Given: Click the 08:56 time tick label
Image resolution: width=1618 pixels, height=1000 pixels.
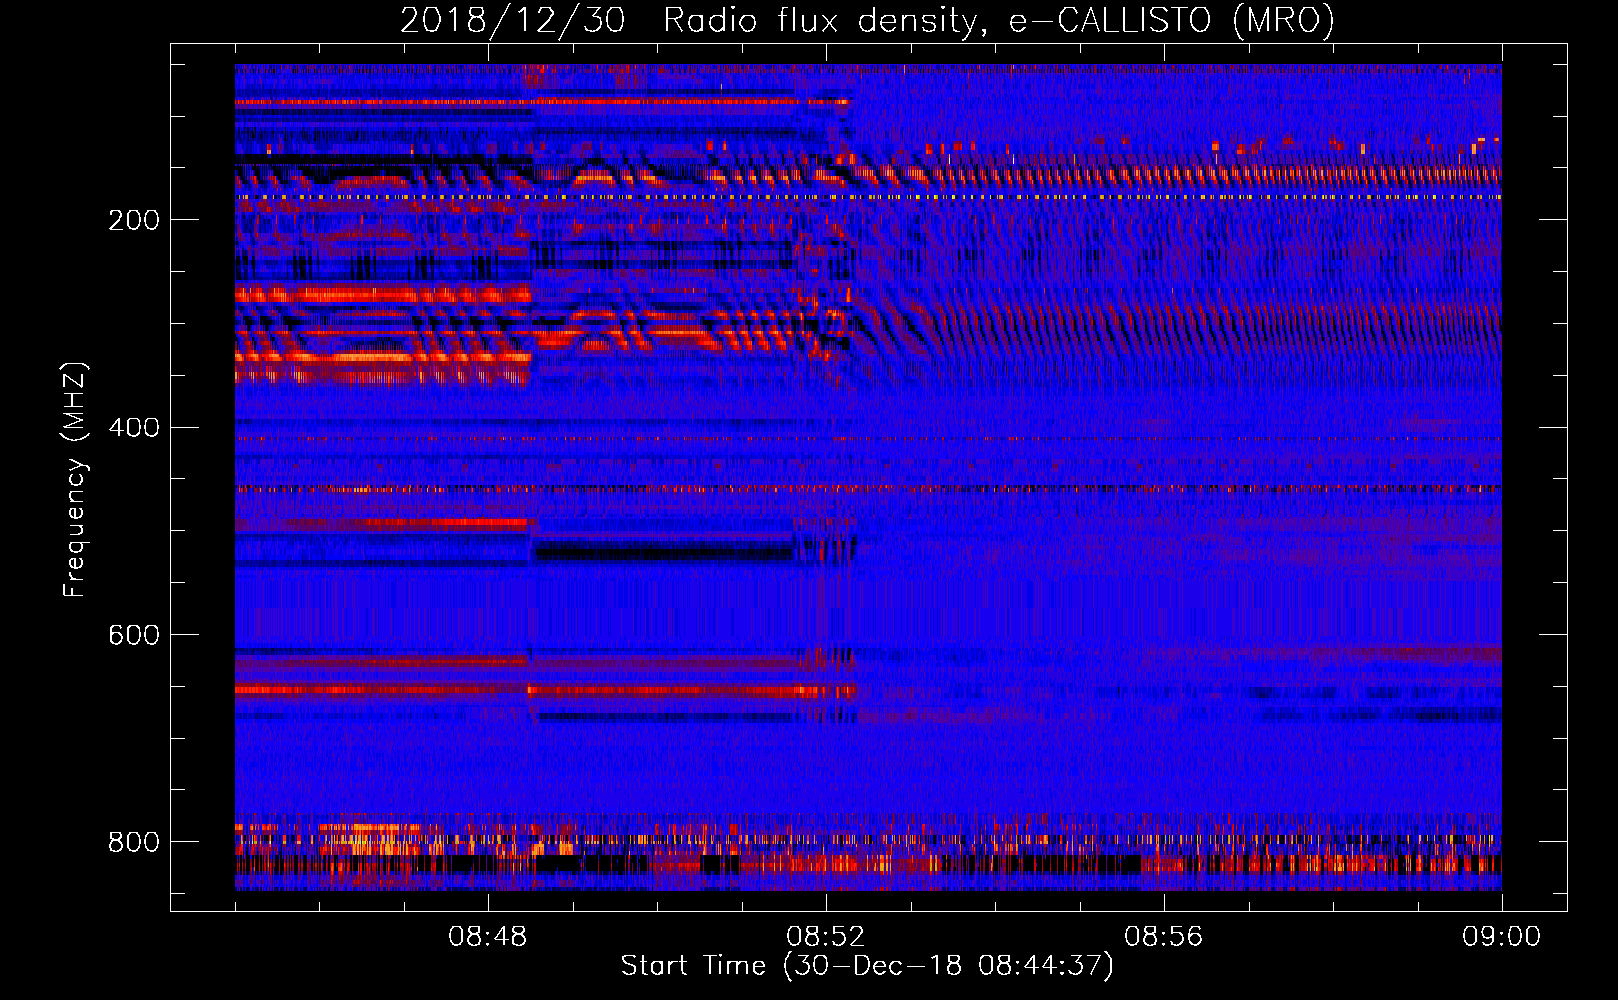Looking at the screenshot, I should [x=1164, y=937].
